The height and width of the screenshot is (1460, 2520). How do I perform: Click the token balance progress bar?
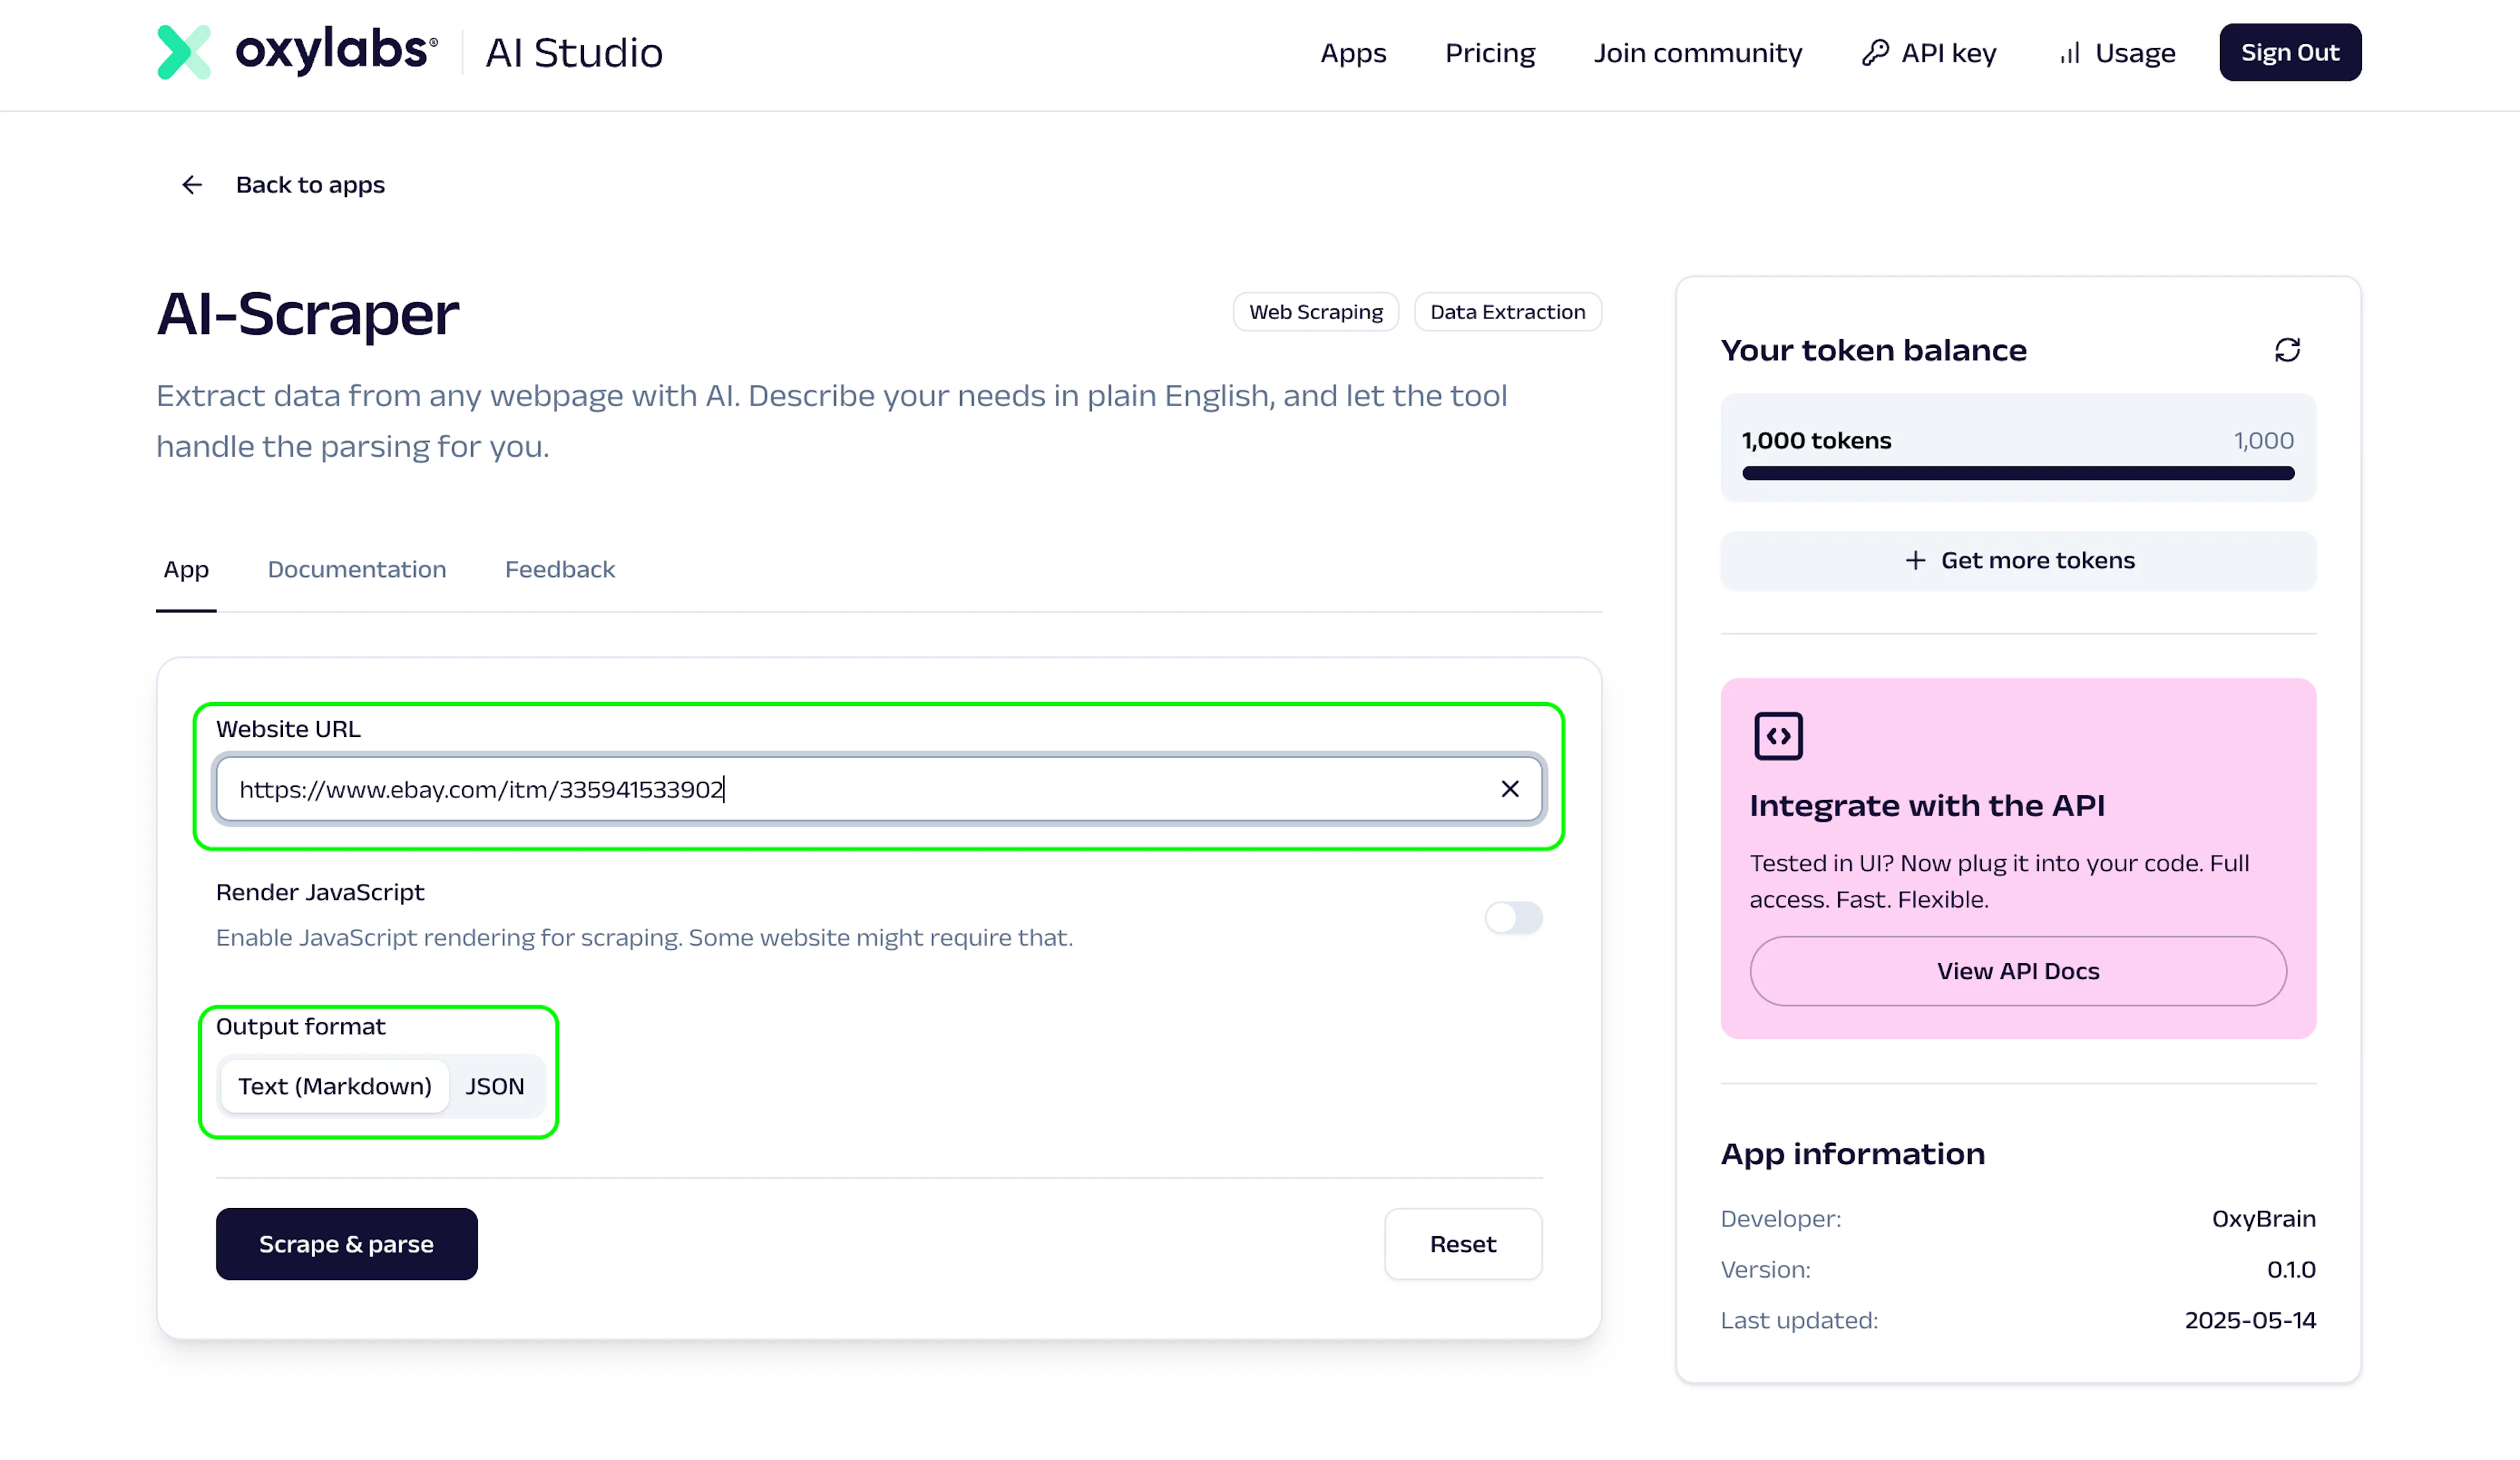point(2018,473)
